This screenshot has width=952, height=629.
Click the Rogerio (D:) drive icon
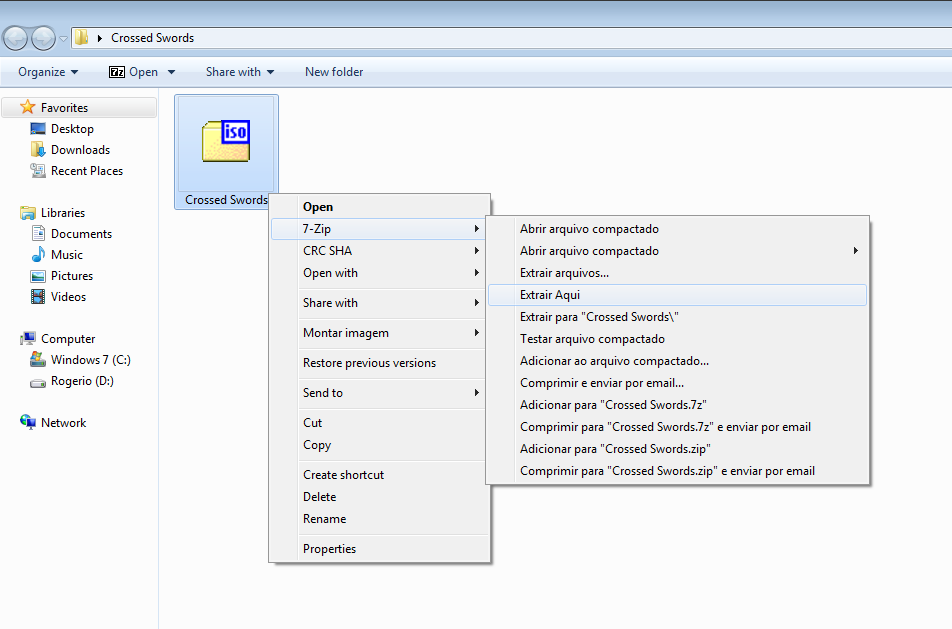point(38,381)
